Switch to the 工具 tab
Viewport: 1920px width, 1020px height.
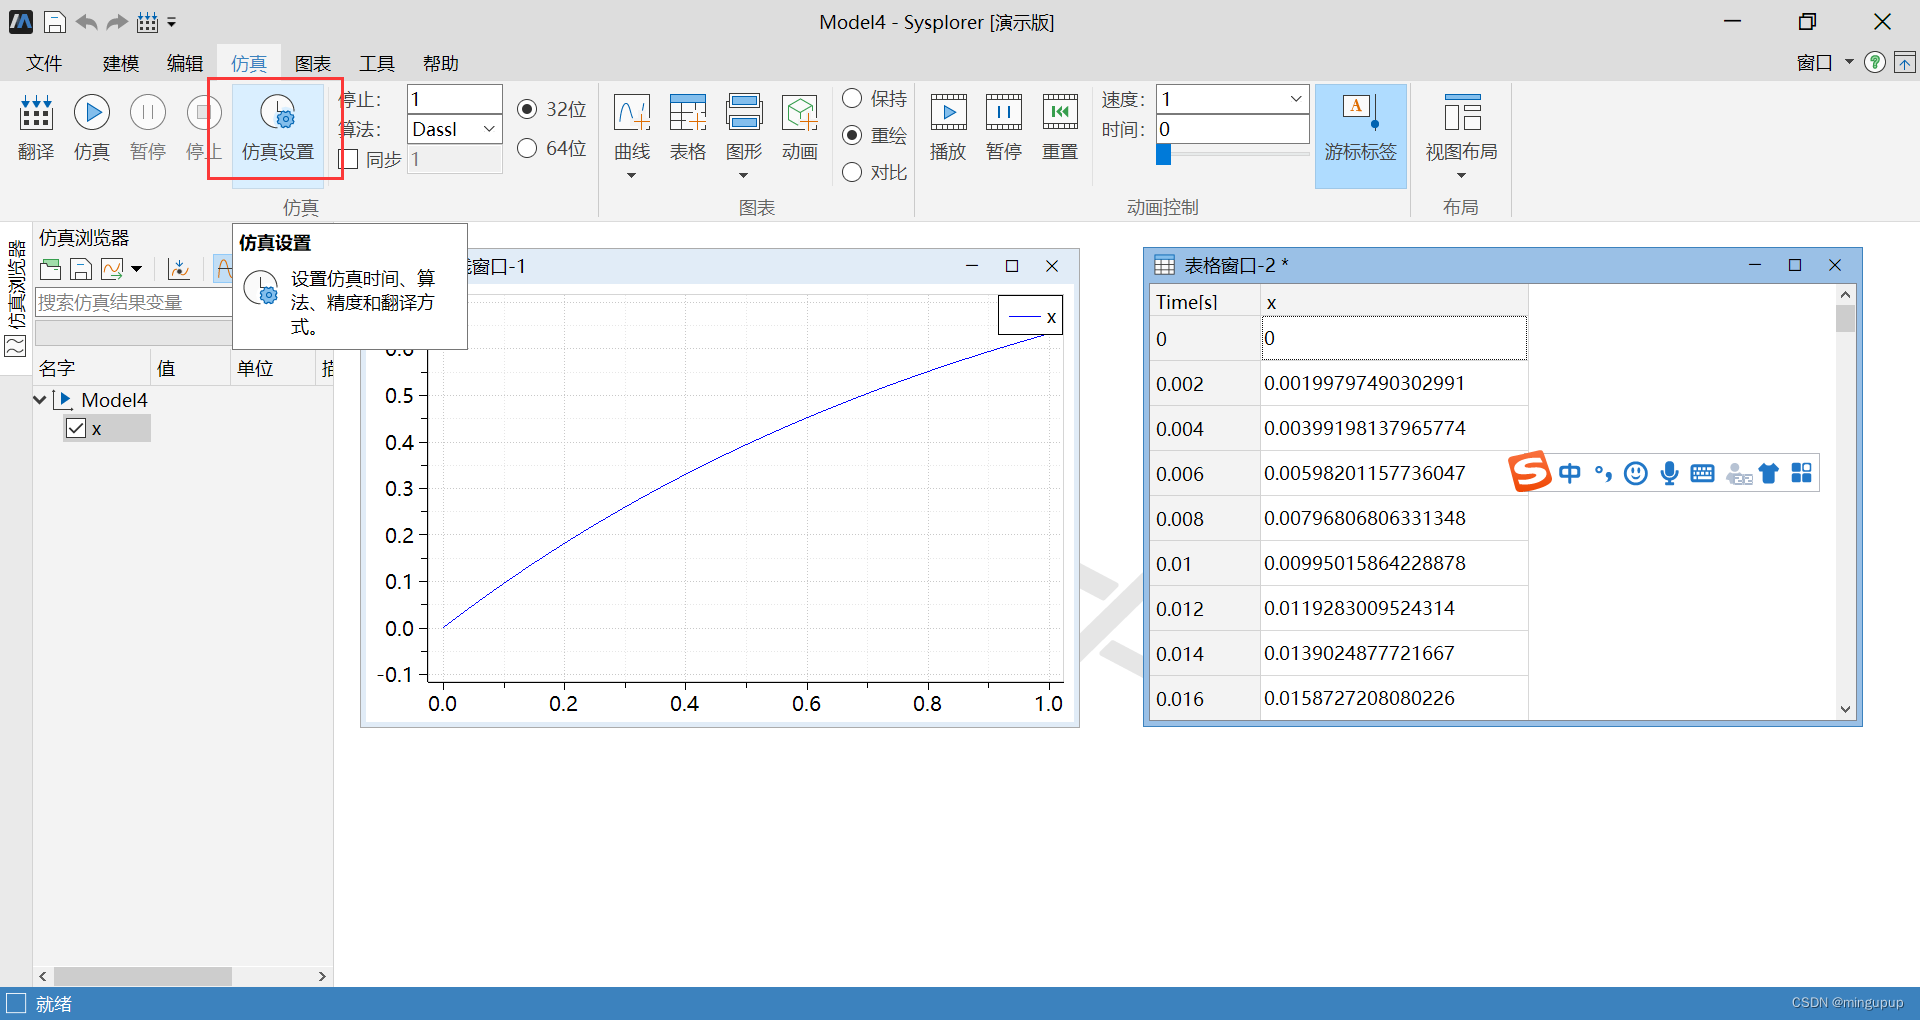[x=377, y=63]
